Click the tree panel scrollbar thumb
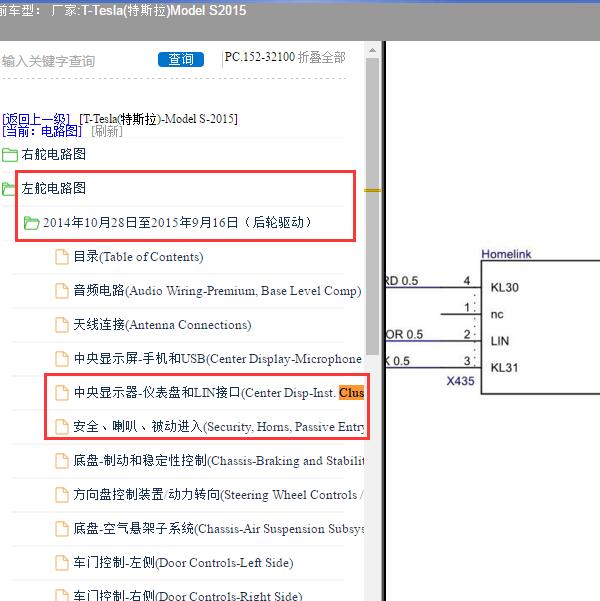Image resolution: width=600 pixels, height=601 pixels. (x=372, y=207)
